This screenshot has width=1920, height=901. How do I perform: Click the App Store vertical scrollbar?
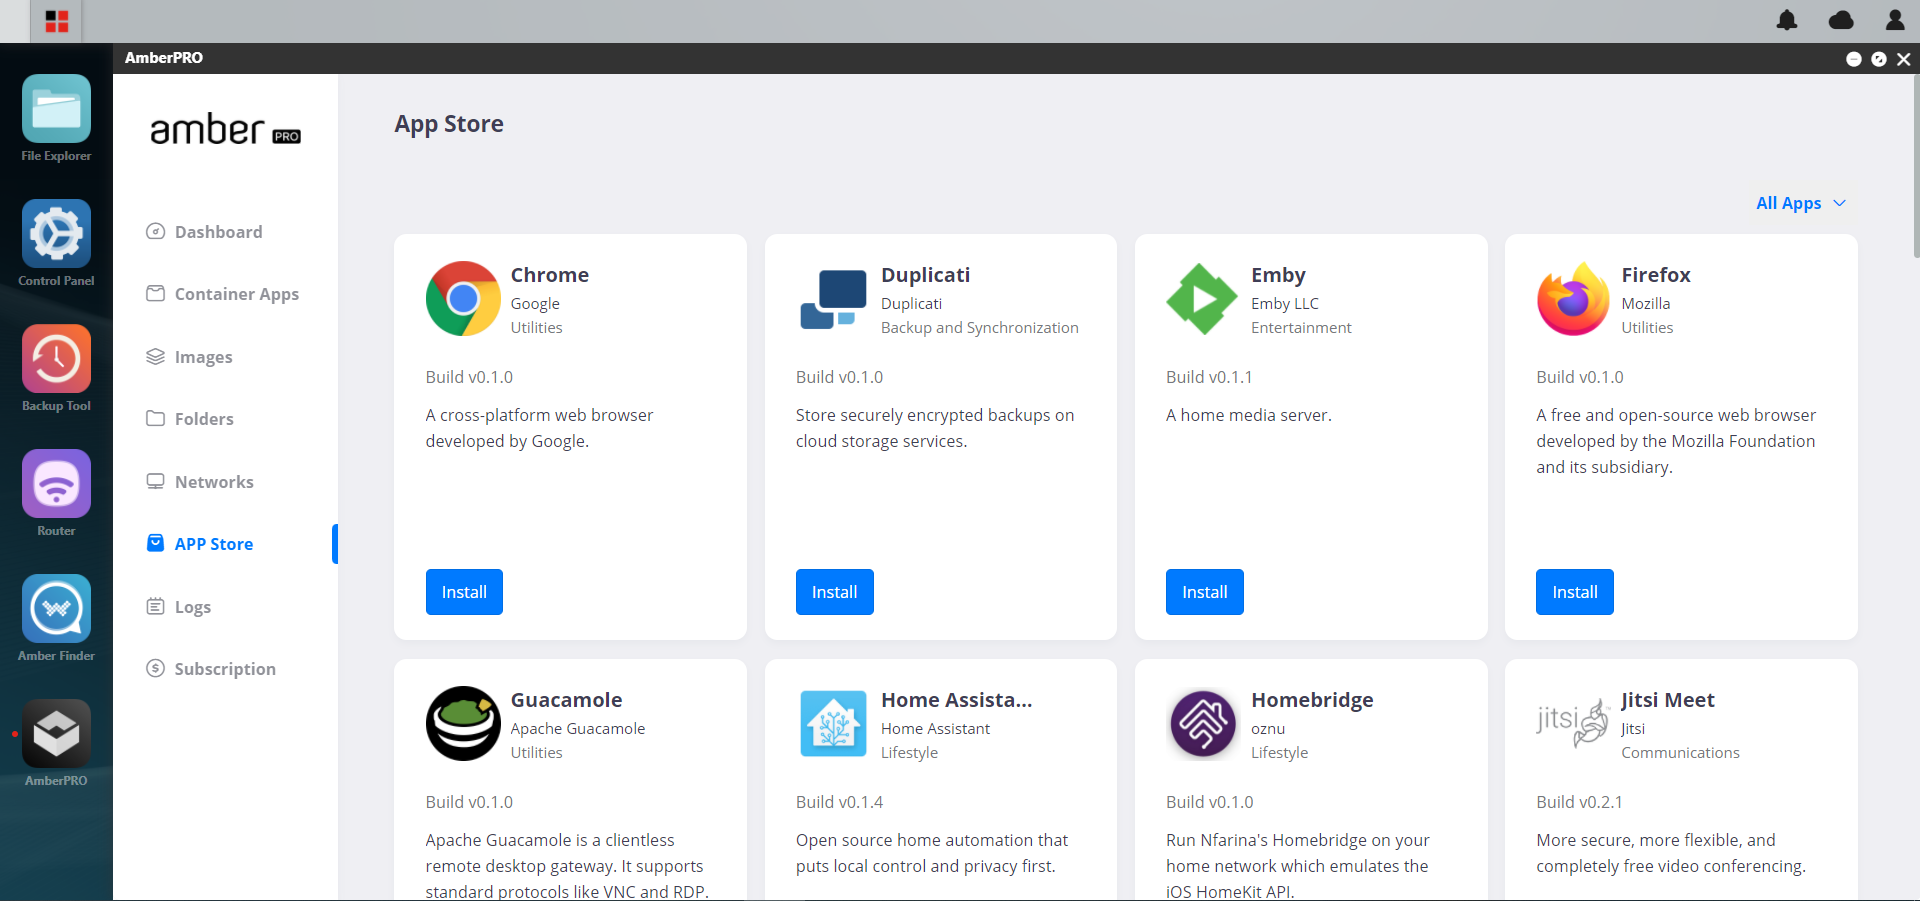[x=1915, y=166]
